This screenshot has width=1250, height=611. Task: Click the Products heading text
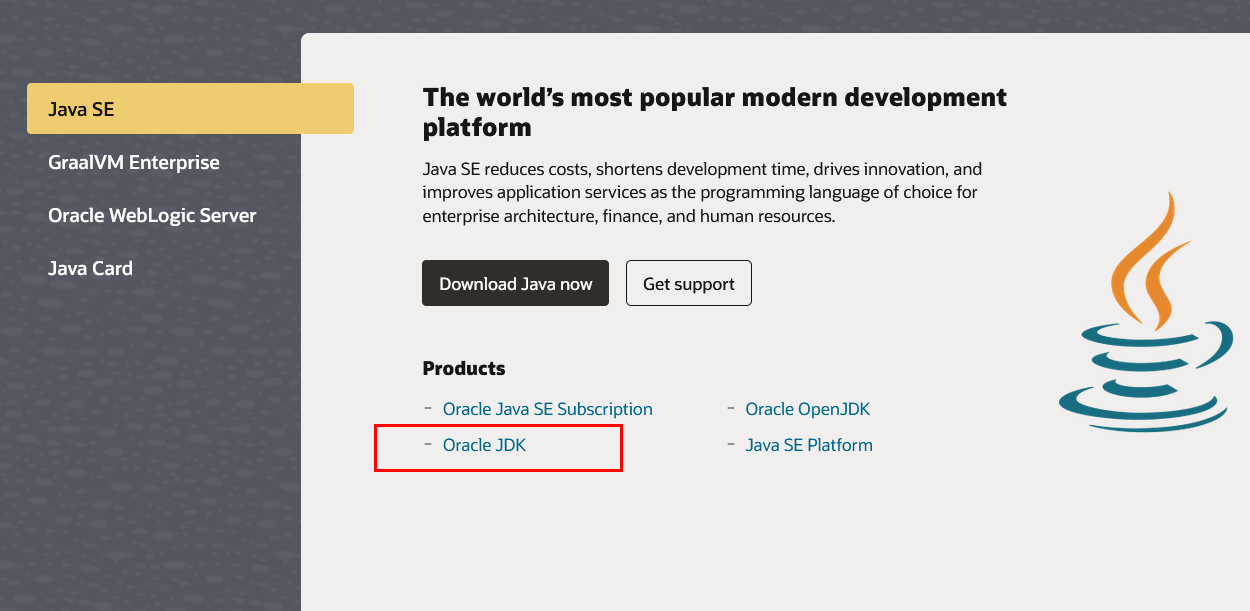pyautogui.click(x=464, y=368)
